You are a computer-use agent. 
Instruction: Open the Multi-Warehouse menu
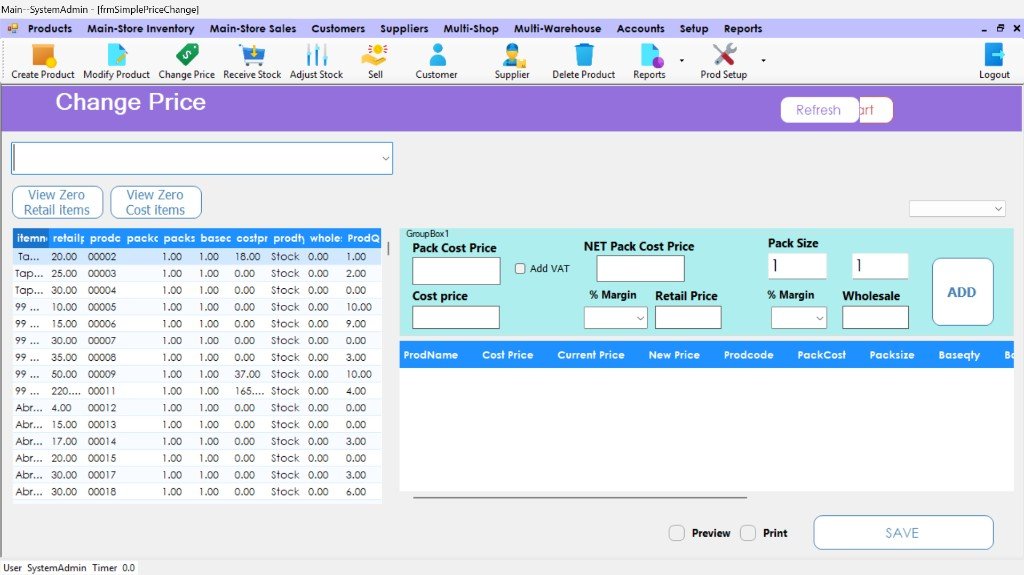(557, 29)
